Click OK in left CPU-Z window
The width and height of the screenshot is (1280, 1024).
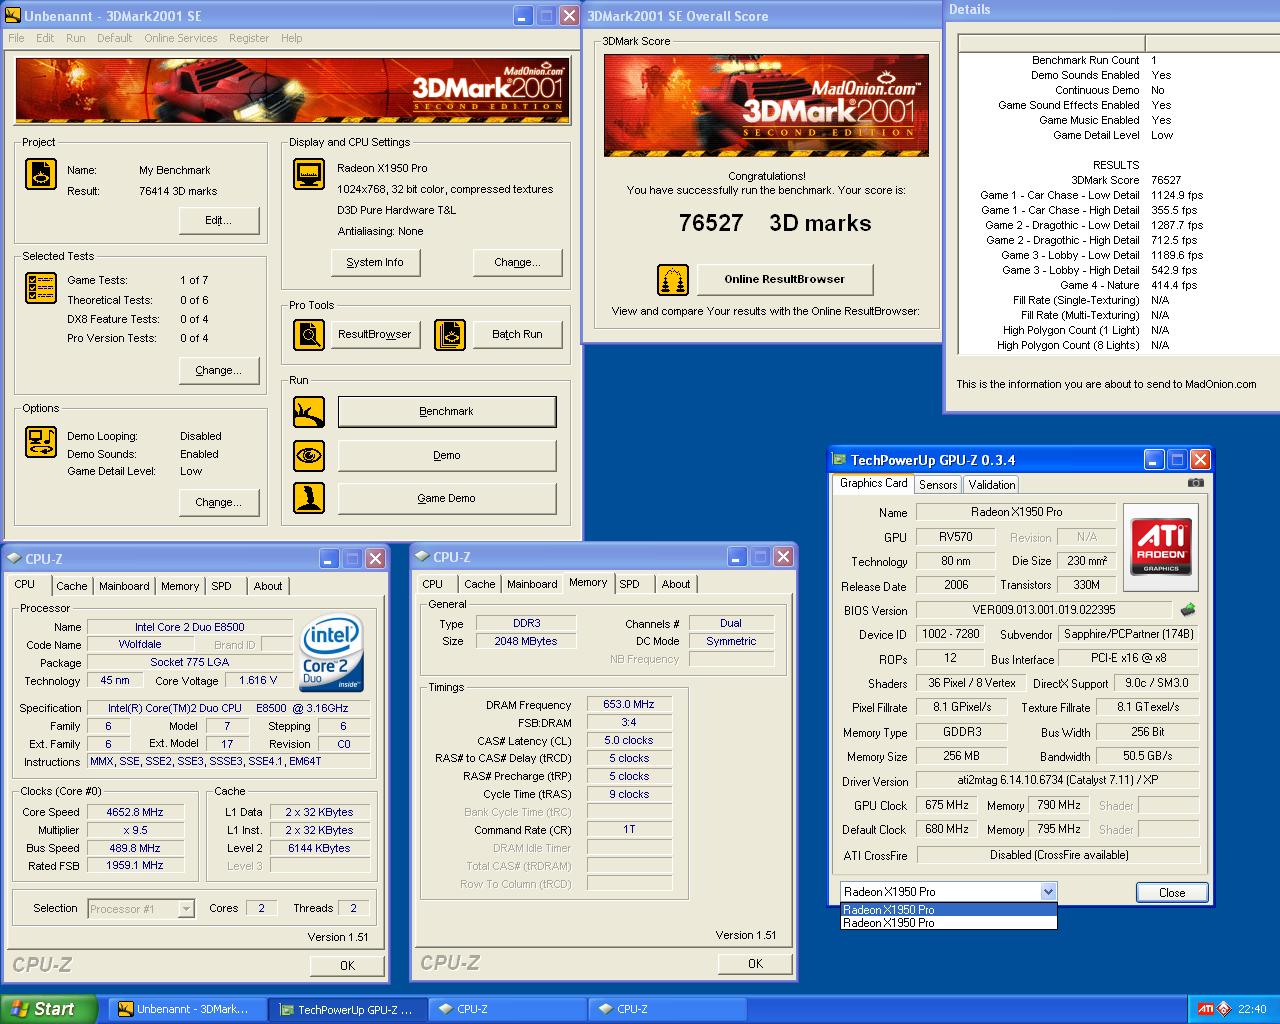347,965
